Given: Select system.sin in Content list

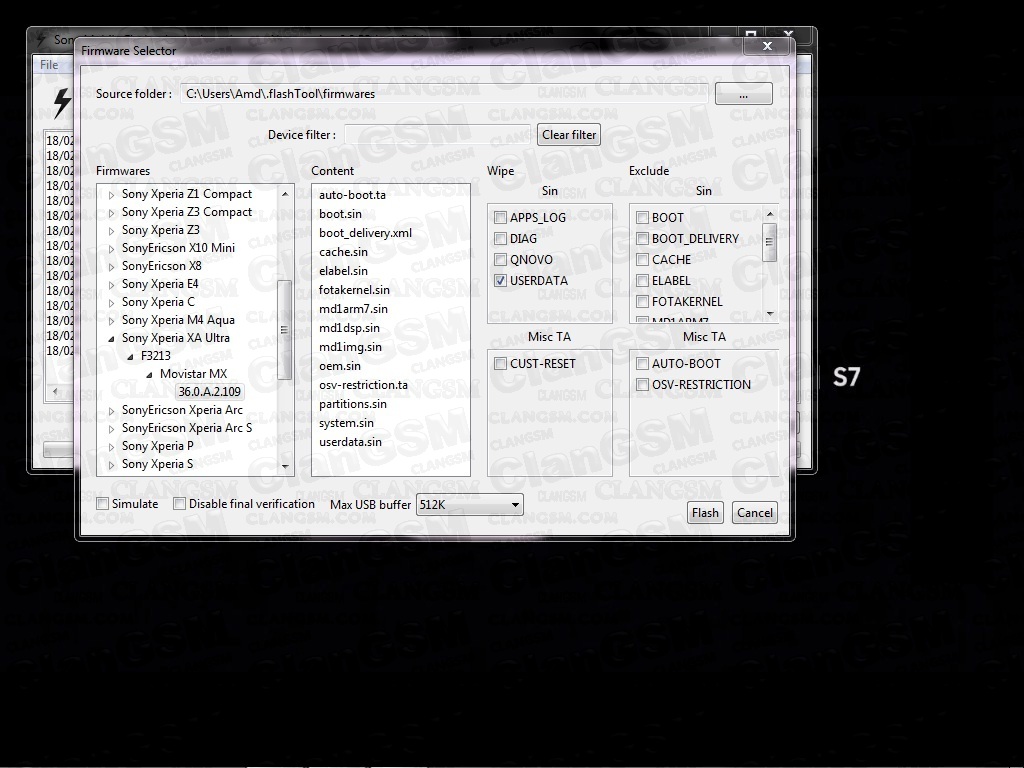Looking at the screenshot, I should click(x=346, y=423).
